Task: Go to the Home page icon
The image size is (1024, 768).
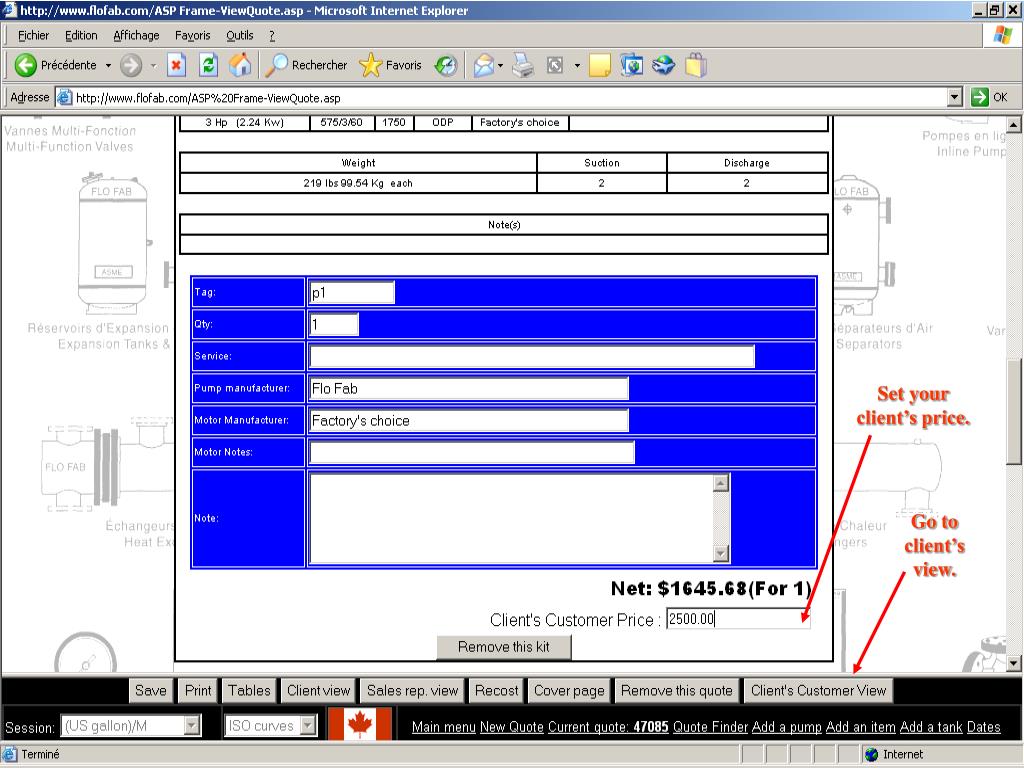Action: point(240,65)
